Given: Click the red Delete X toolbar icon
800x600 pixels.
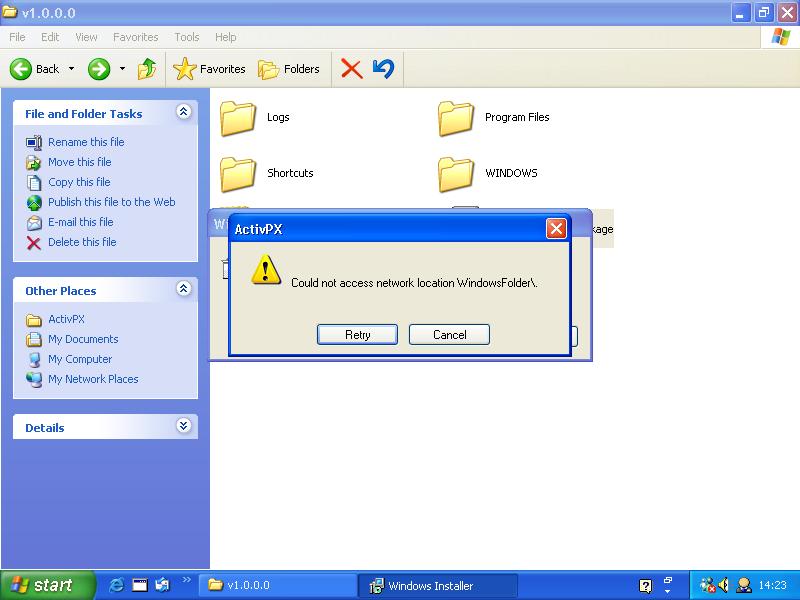Looking at the screenshot, I should [x=351, y=69].
